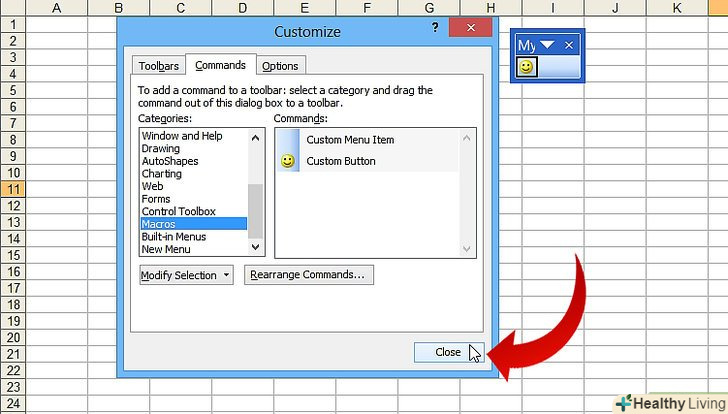Screen dimensions: 728x414
Task: Close the floating My toolbar
Action: click(x=569, y=45)
